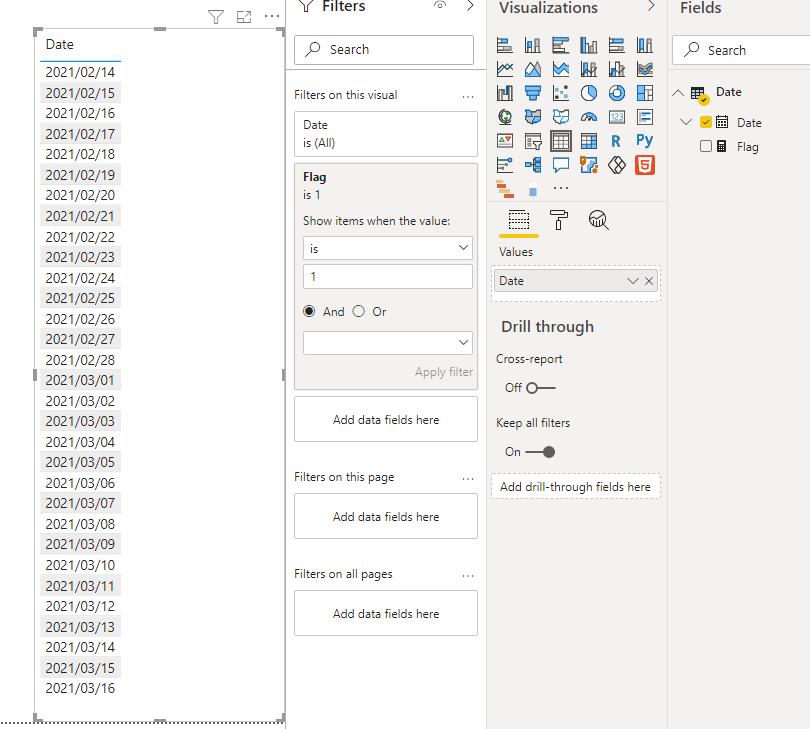The width and height of the screenshot is (810, 729).
Task: Select the Ribbon chart visual
Action: point(644,69)
